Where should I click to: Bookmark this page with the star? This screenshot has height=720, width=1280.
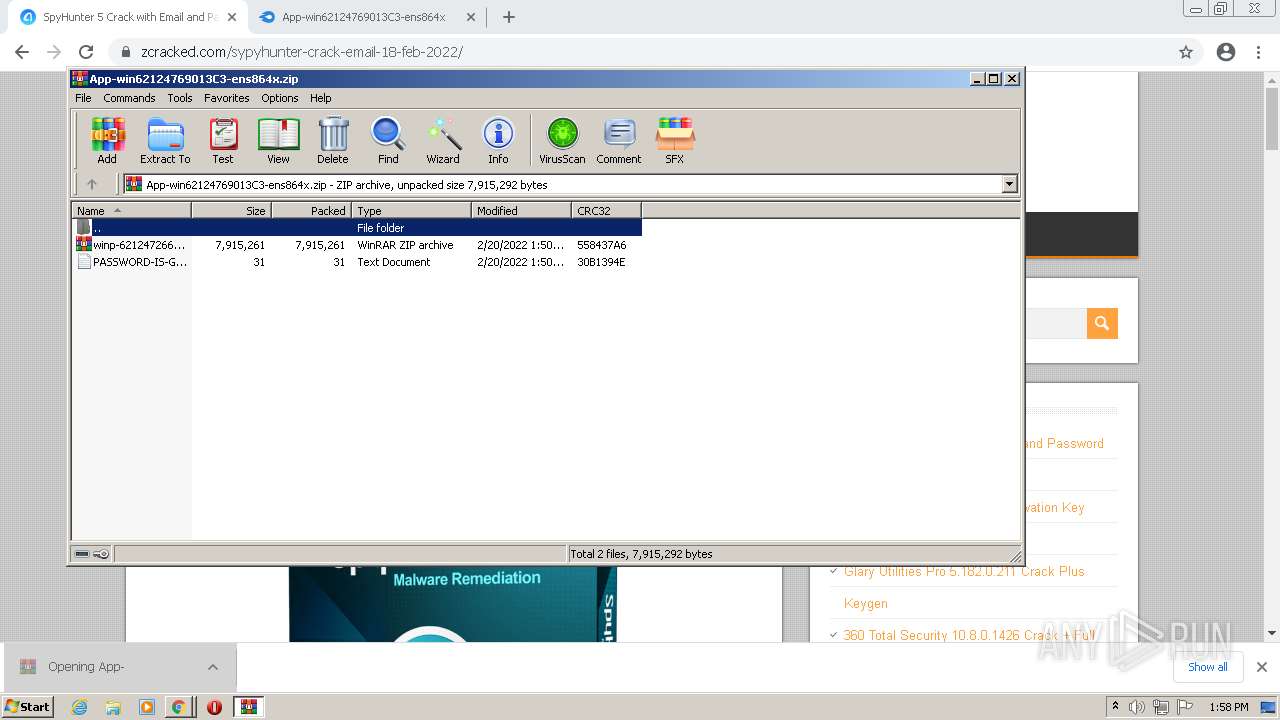point(1186,52)
